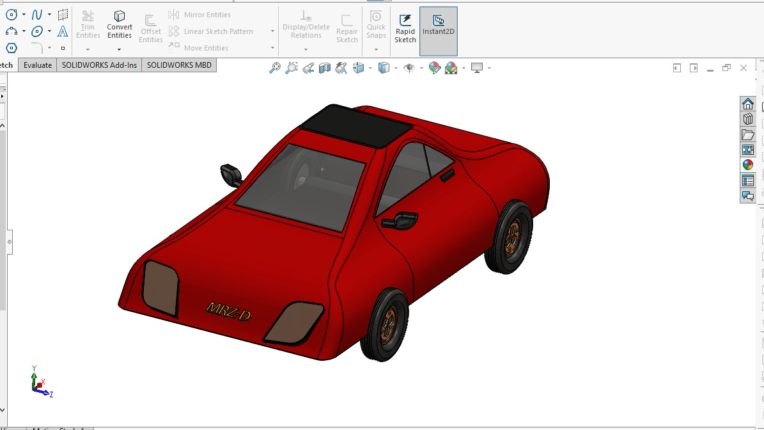764x430 pixels.
Task: Open Circle tool dropdown arrow
Action: coord(24,15)
